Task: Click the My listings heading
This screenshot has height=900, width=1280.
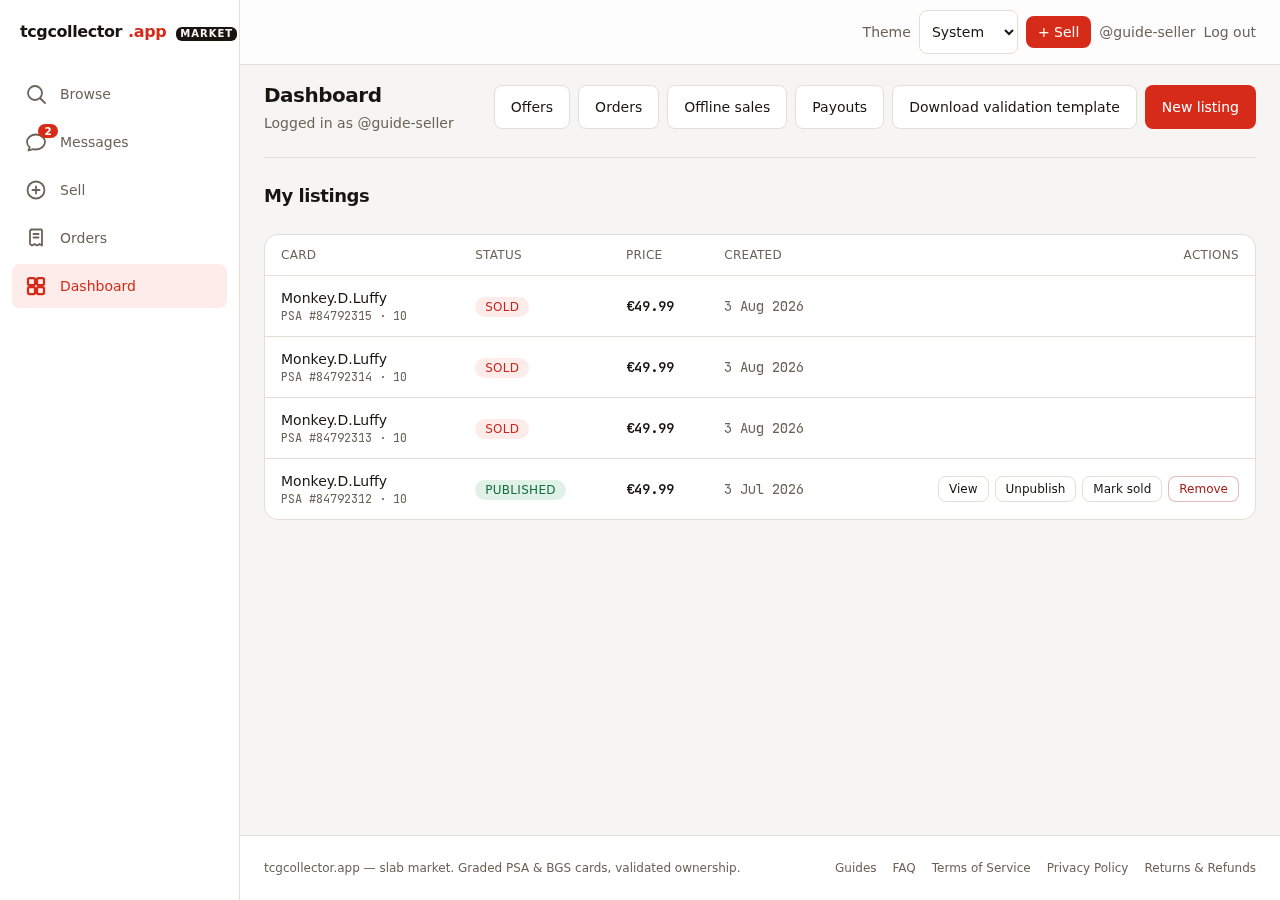Action: (x=317, y=196)
